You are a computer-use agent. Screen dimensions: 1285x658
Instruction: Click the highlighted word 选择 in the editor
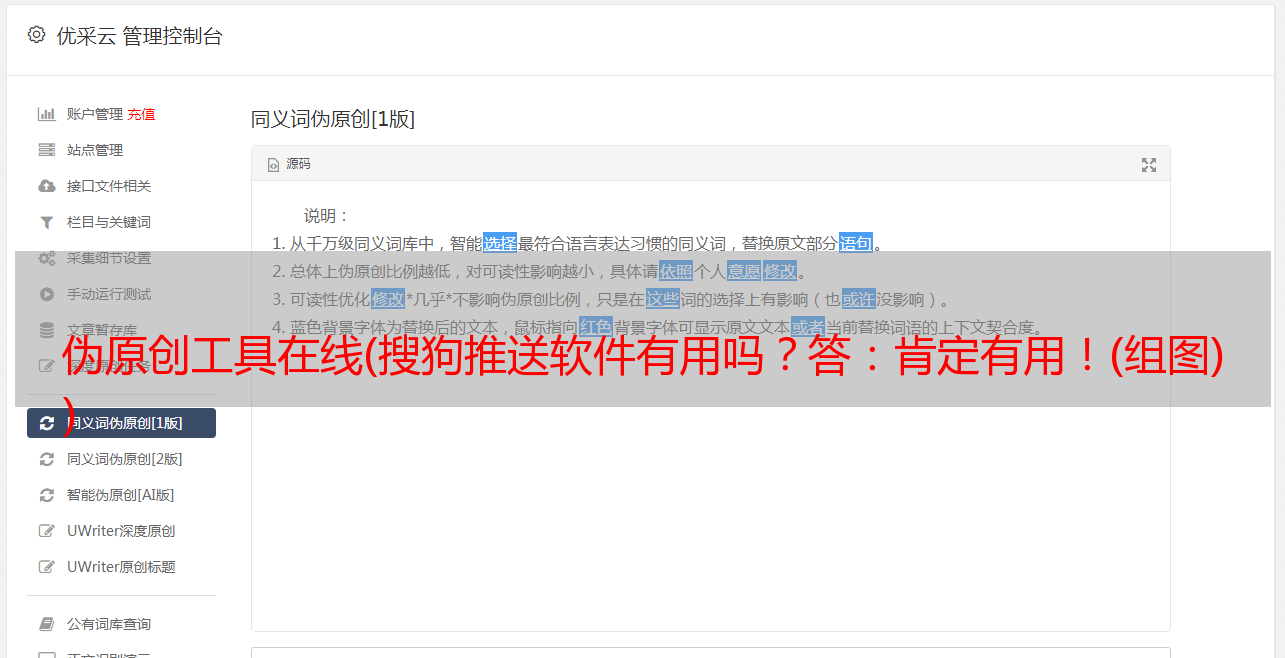tap(500, 243)
